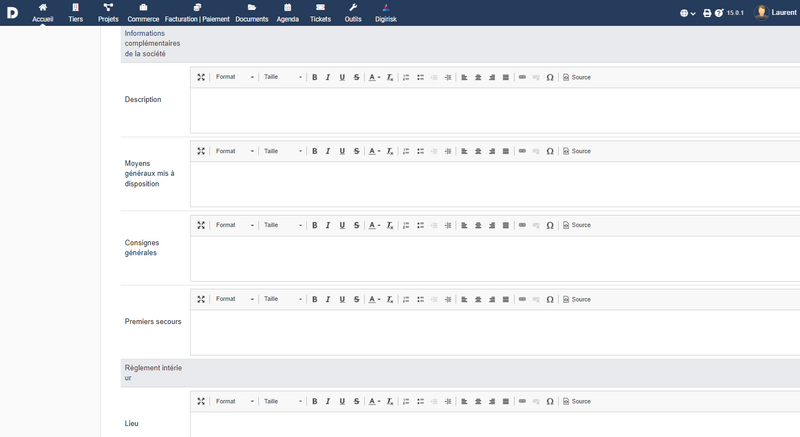
Task: Switch Premiers secours editor to Source
Action: [577, 299]
